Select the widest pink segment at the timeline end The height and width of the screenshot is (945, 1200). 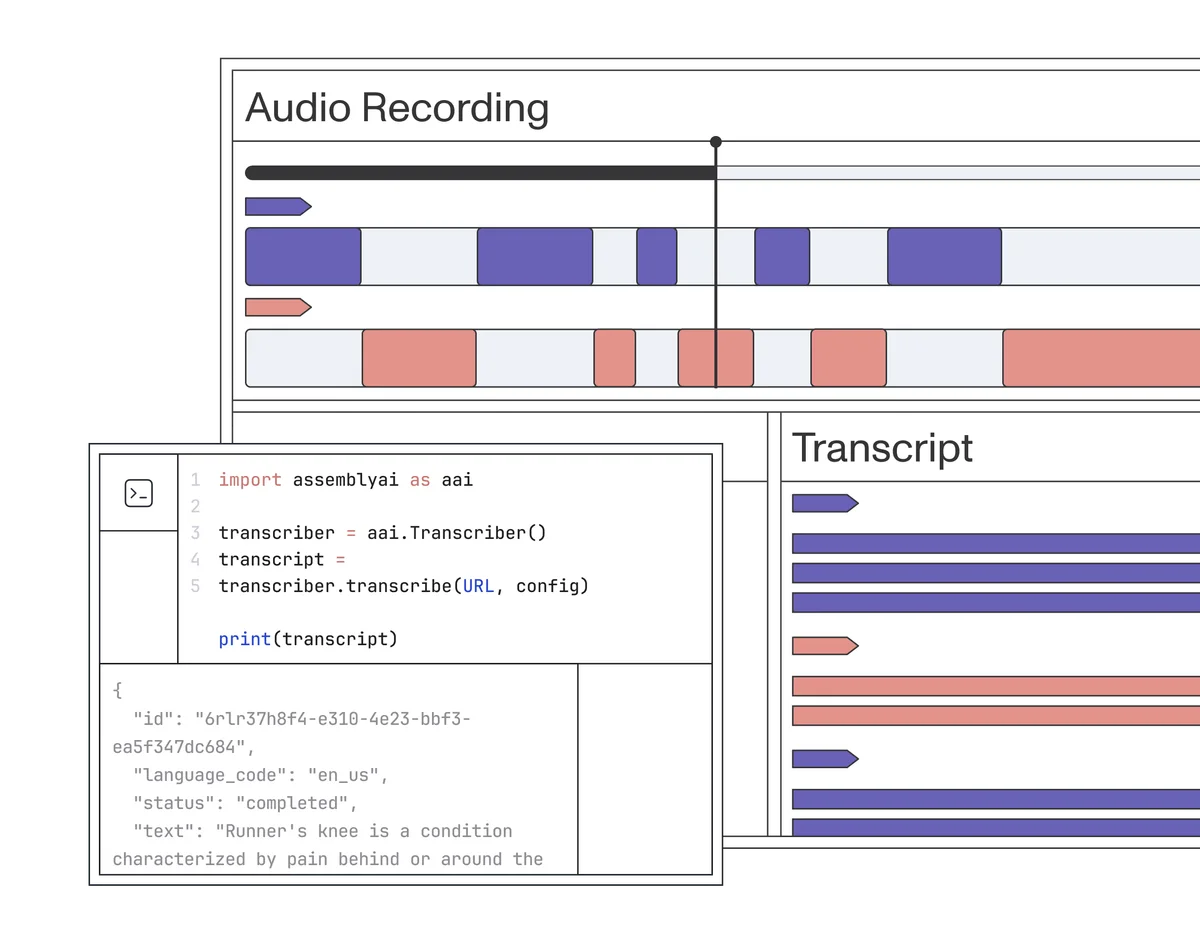[1100, 357]
